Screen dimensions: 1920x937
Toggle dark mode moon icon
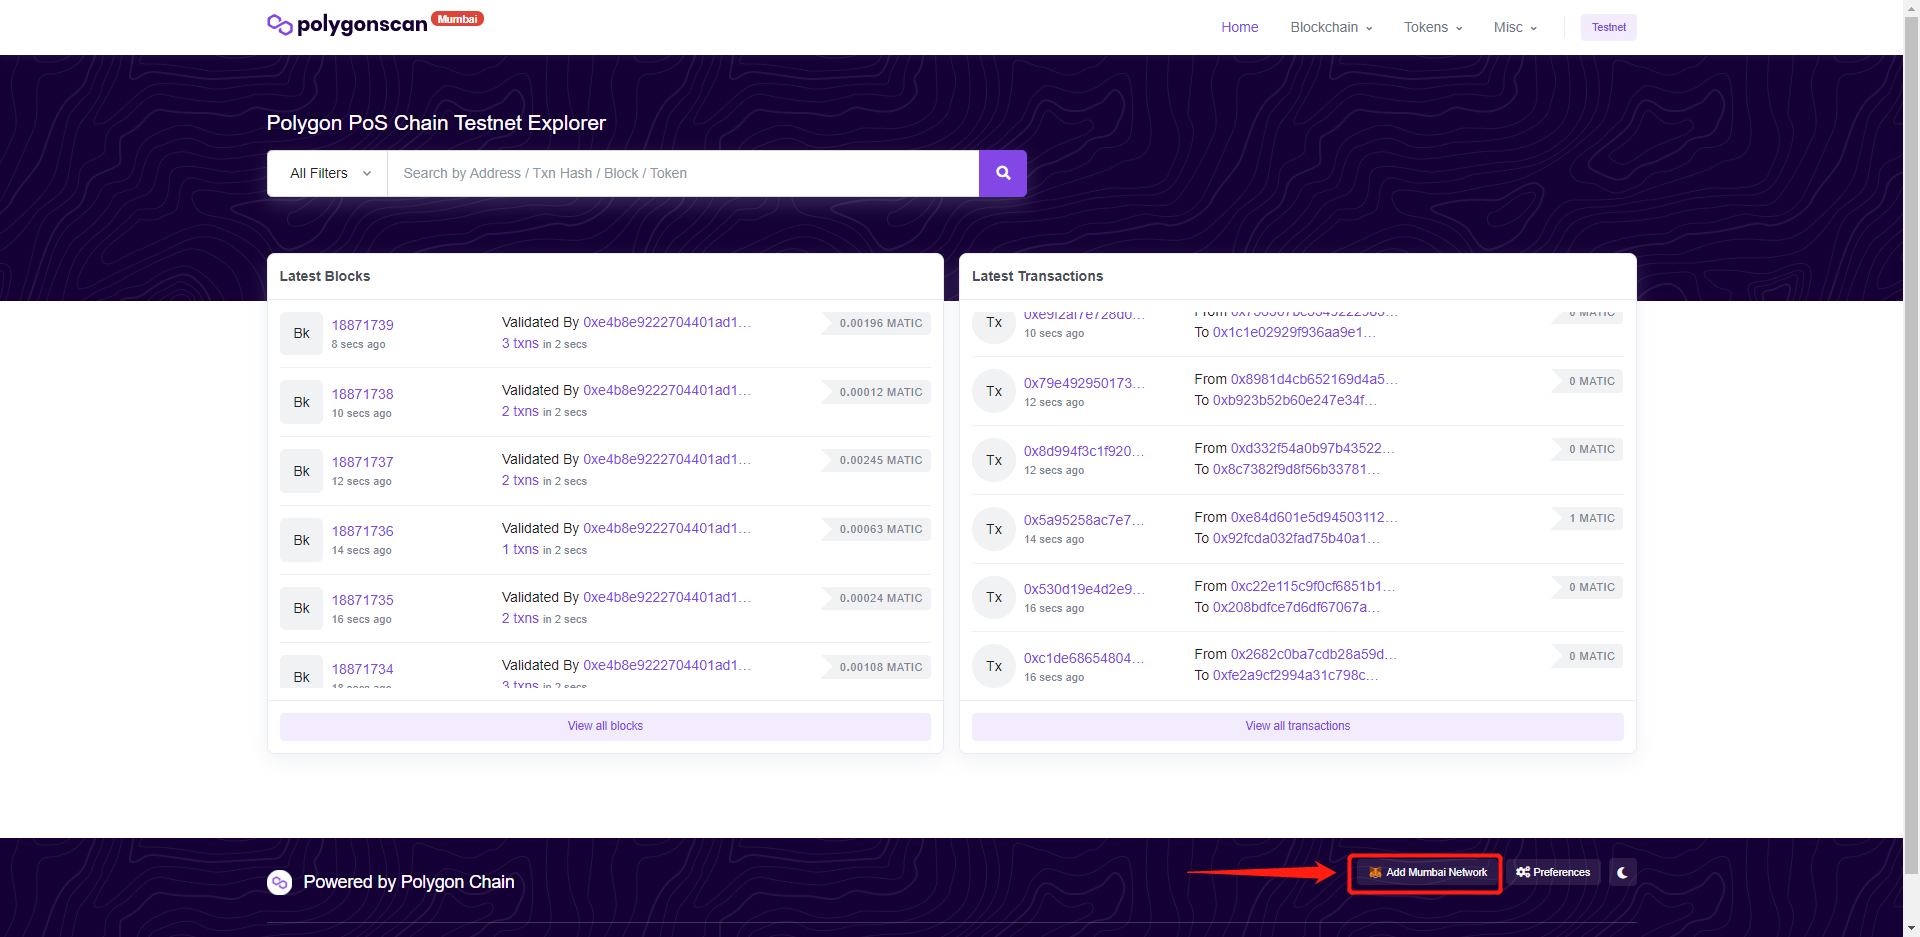pos(1622,872)
